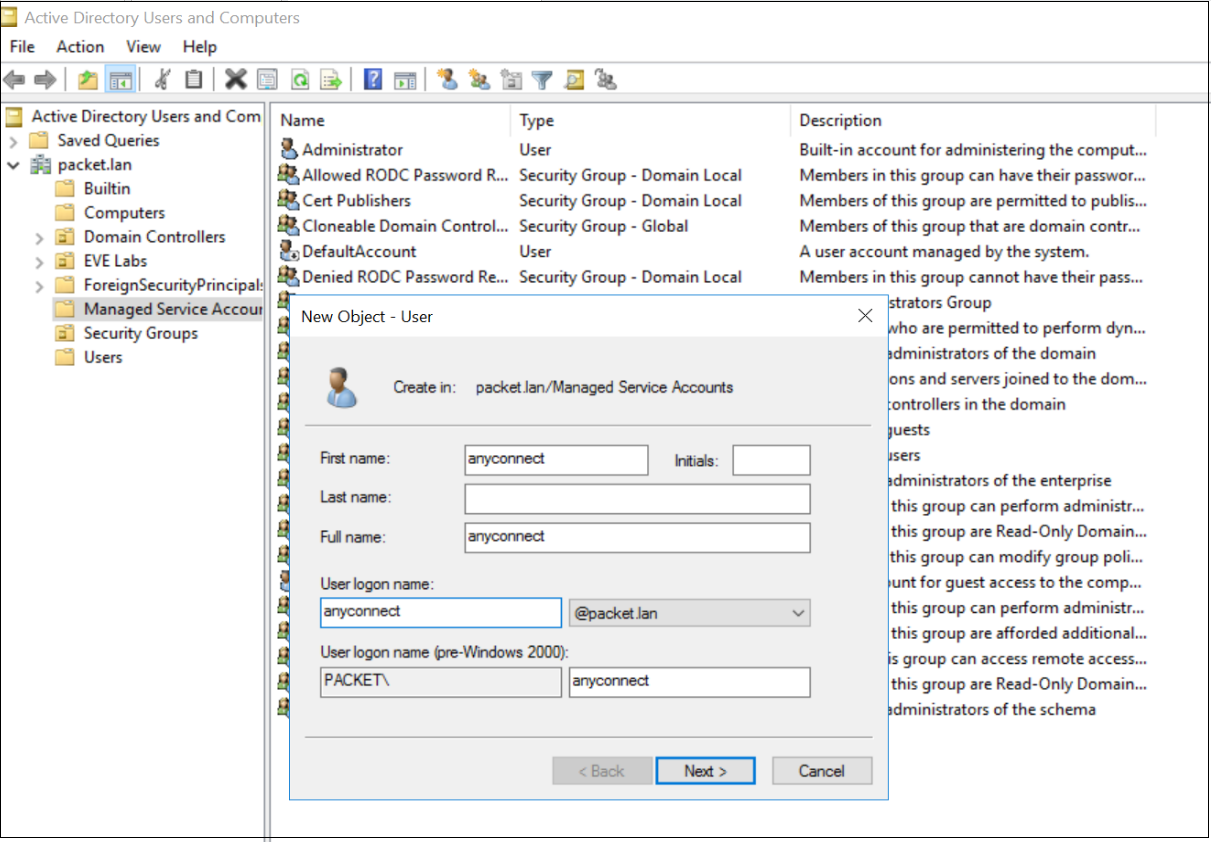The height and width of the screenshot is (842, 1211).
Task: Expand the Saved Queries tree node
Action: pos(14,141)
